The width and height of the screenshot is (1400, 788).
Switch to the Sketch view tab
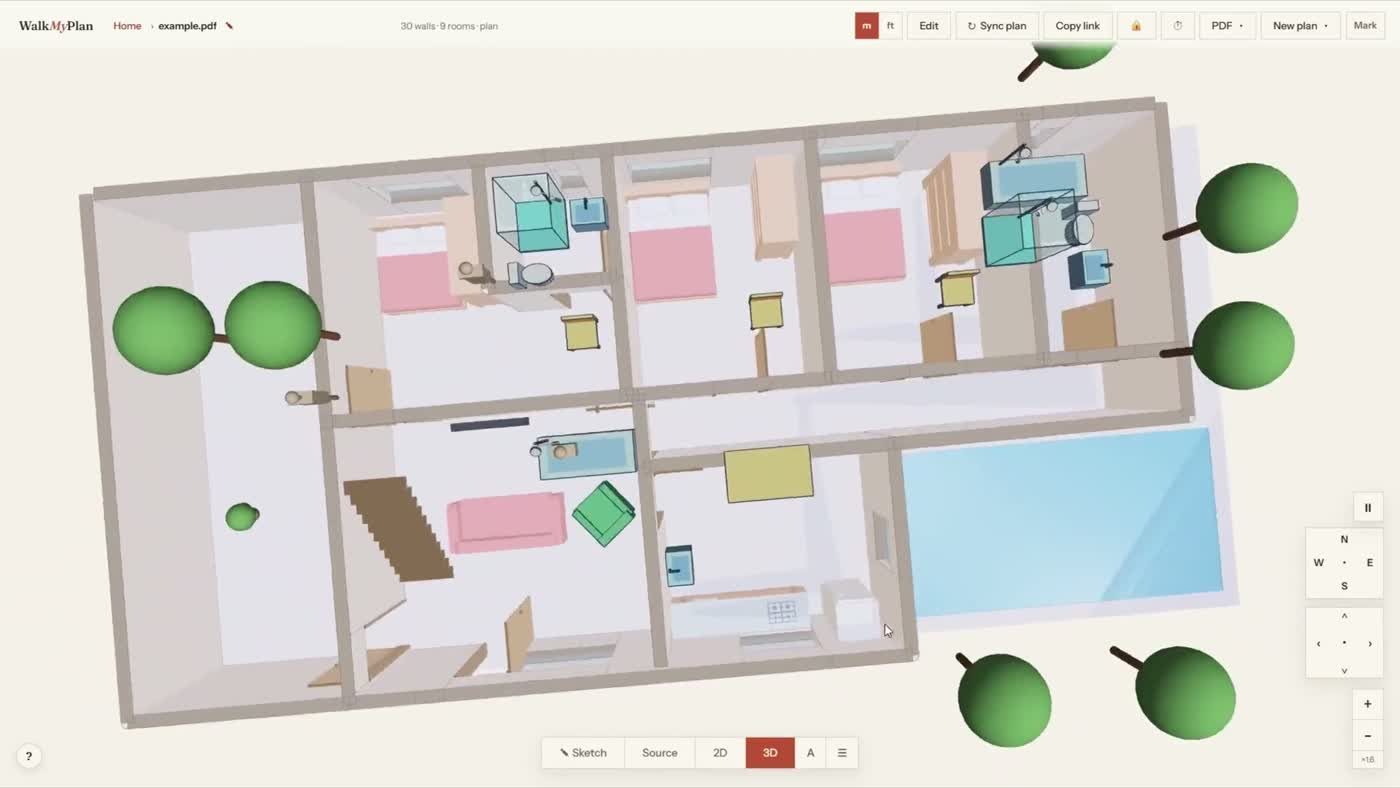coord(583,753)
